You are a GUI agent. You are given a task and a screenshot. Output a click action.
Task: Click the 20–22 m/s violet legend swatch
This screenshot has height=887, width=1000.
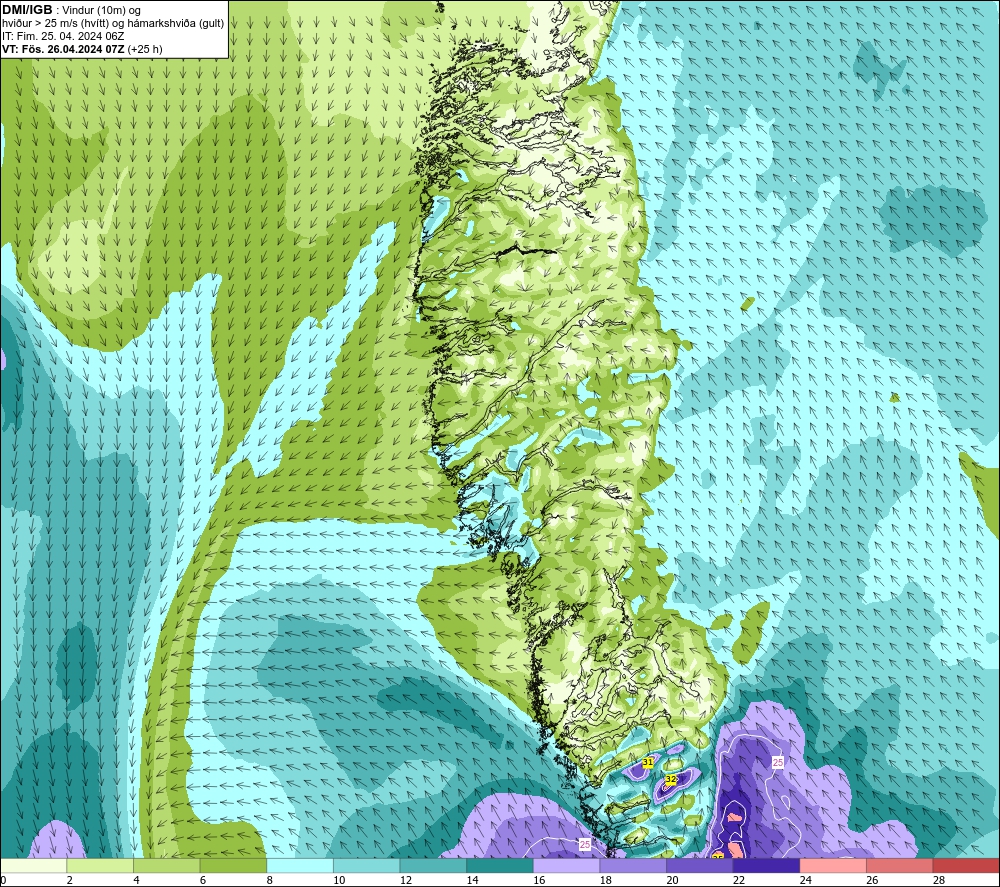[700, 865]
